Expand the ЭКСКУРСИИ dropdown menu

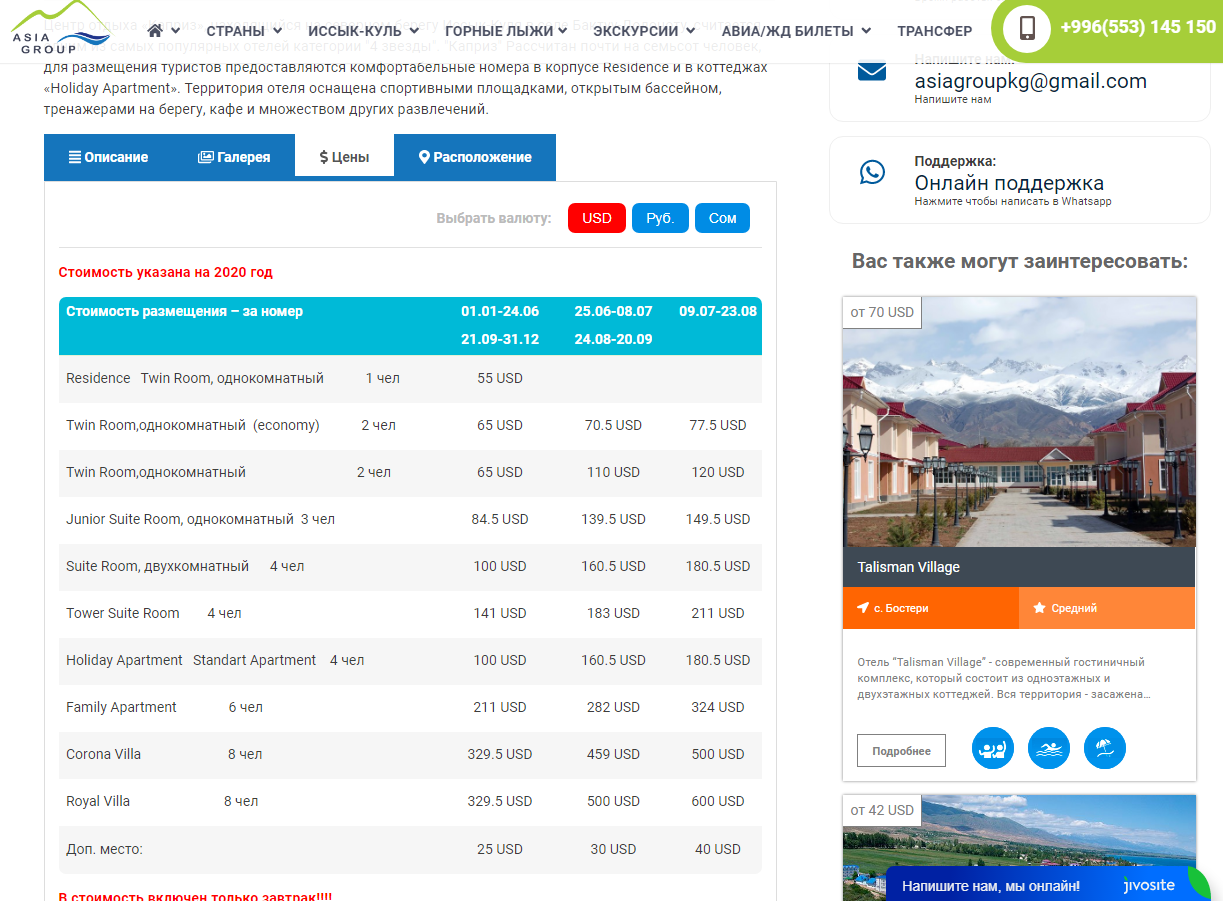tap(644, 31)
